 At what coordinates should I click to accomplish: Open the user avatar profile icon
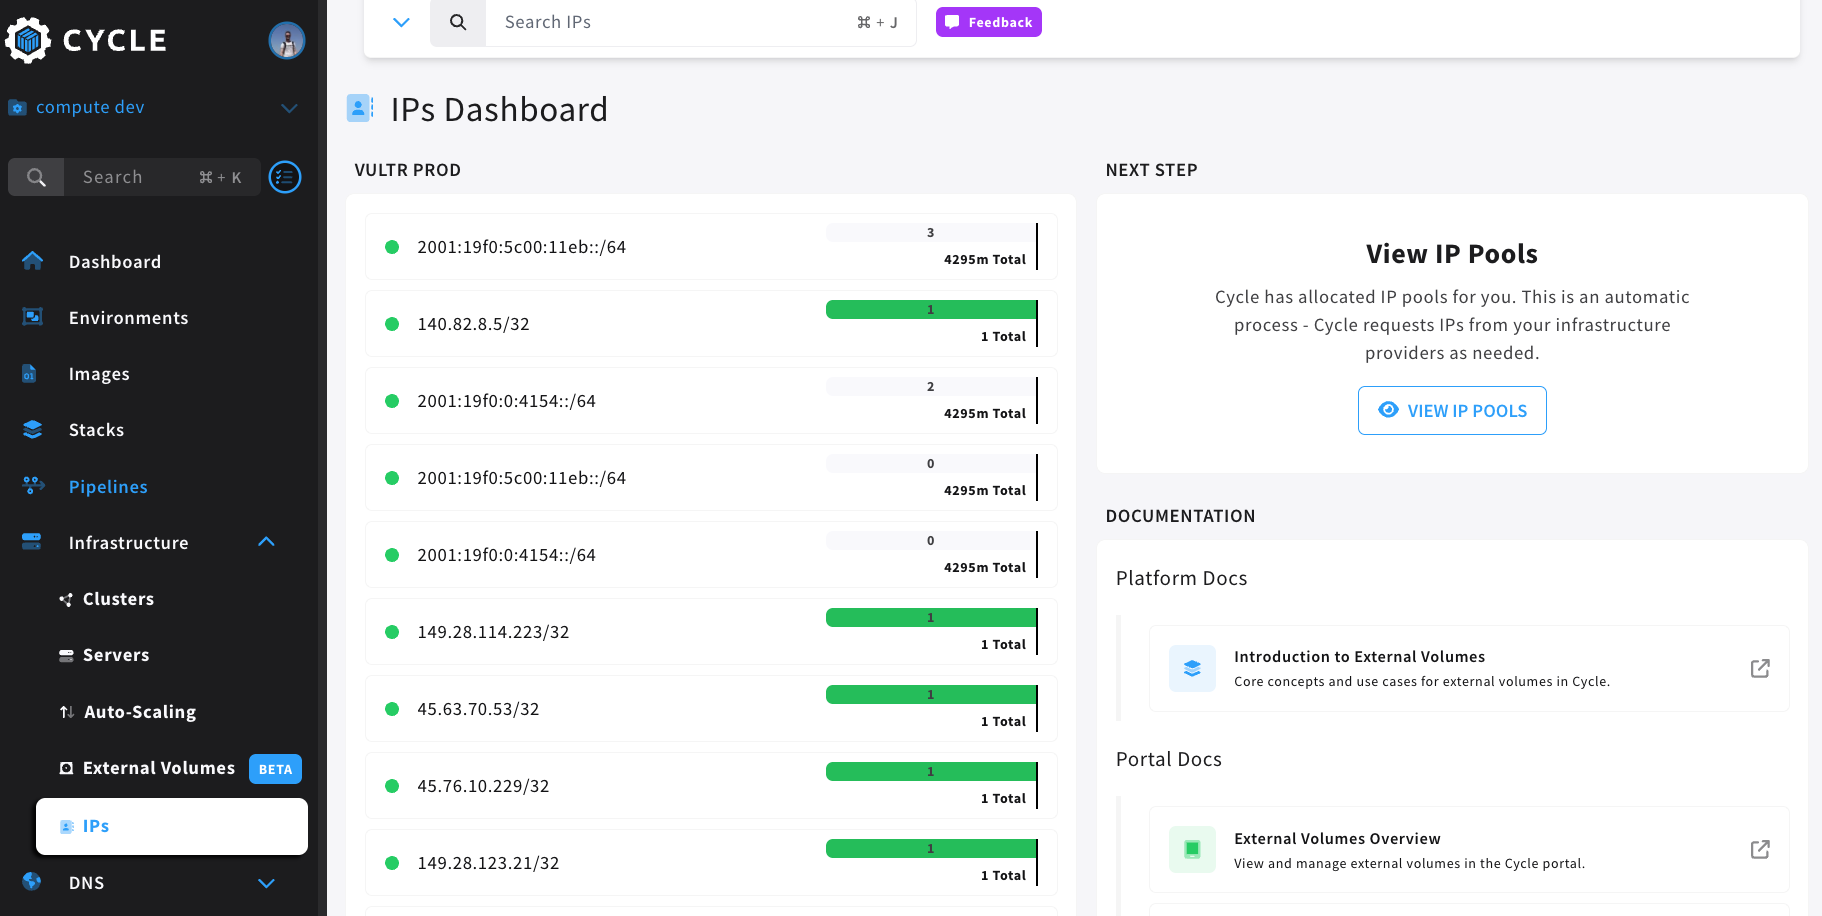[287, 40]
